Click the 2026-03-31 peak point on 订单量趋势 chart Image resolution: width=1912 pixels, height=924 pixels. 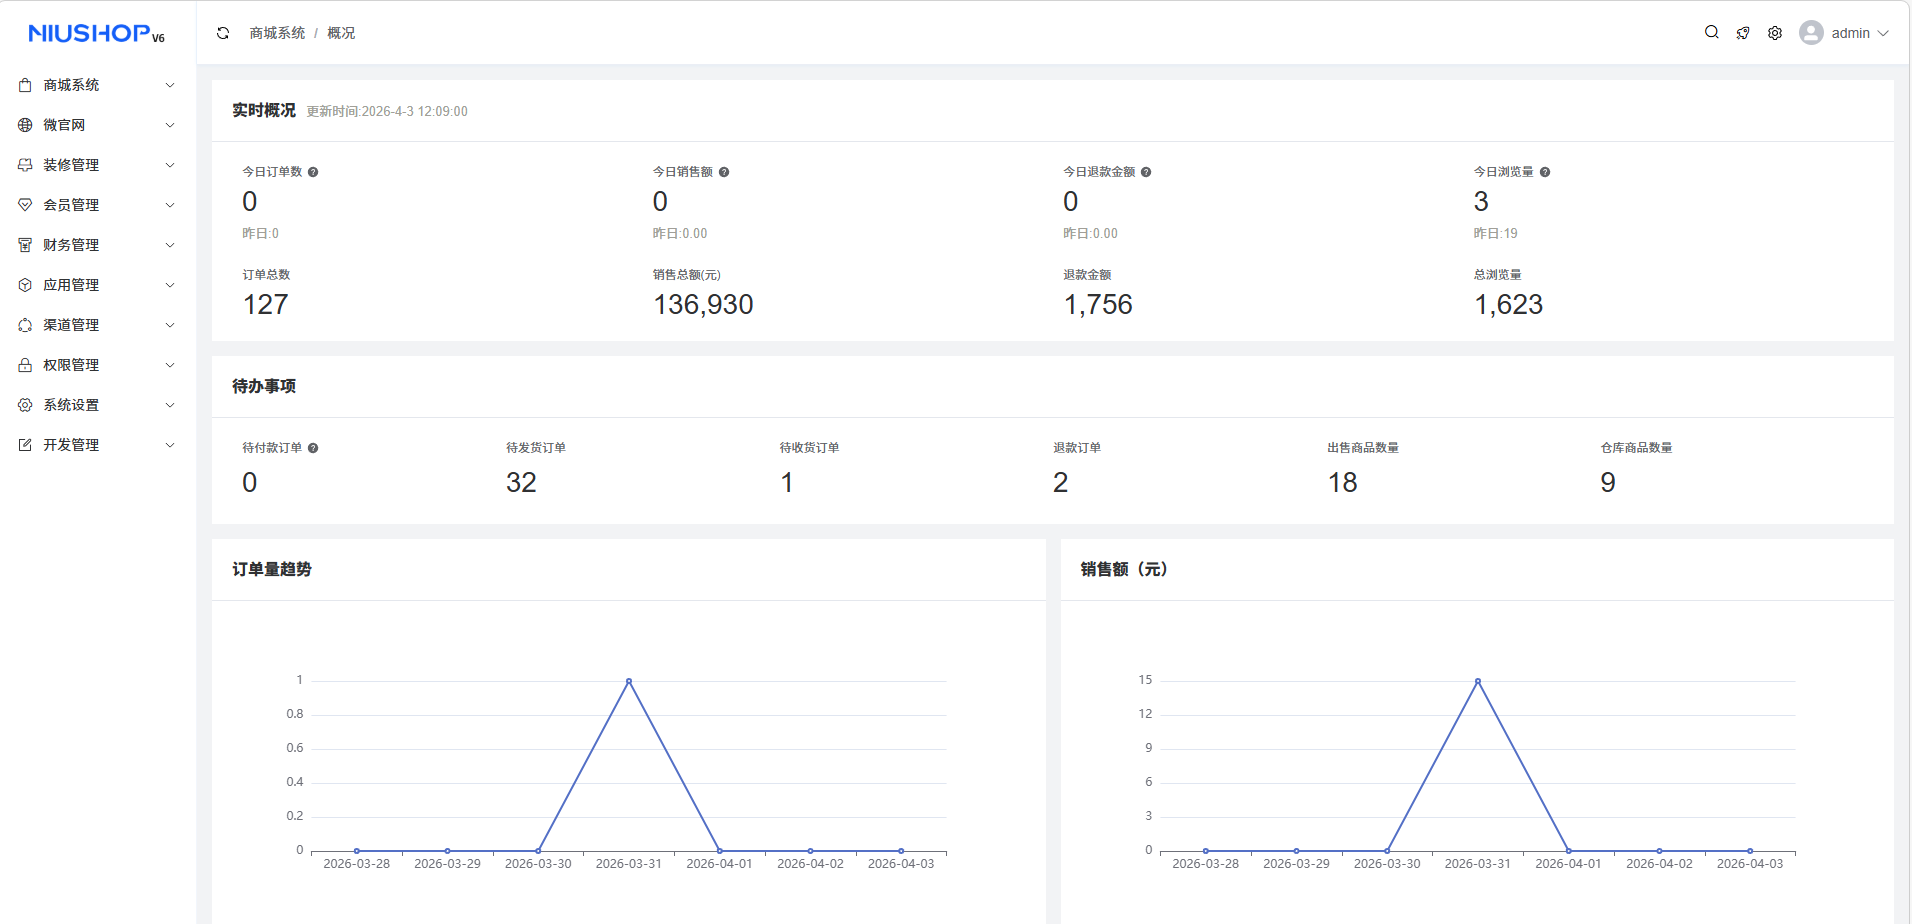tap(629, 681)
